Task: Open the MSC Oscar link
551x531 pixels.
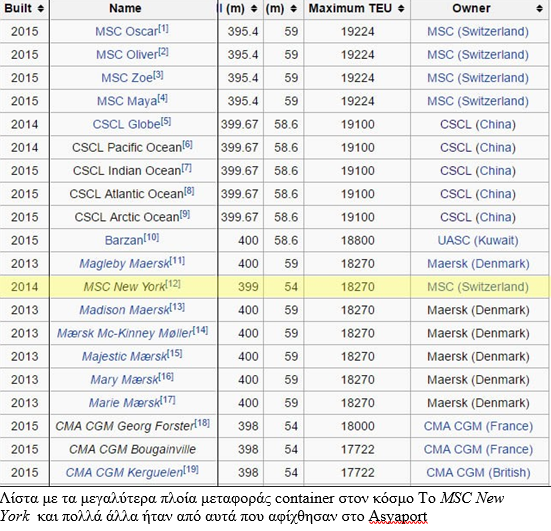Action: (127, 32)
